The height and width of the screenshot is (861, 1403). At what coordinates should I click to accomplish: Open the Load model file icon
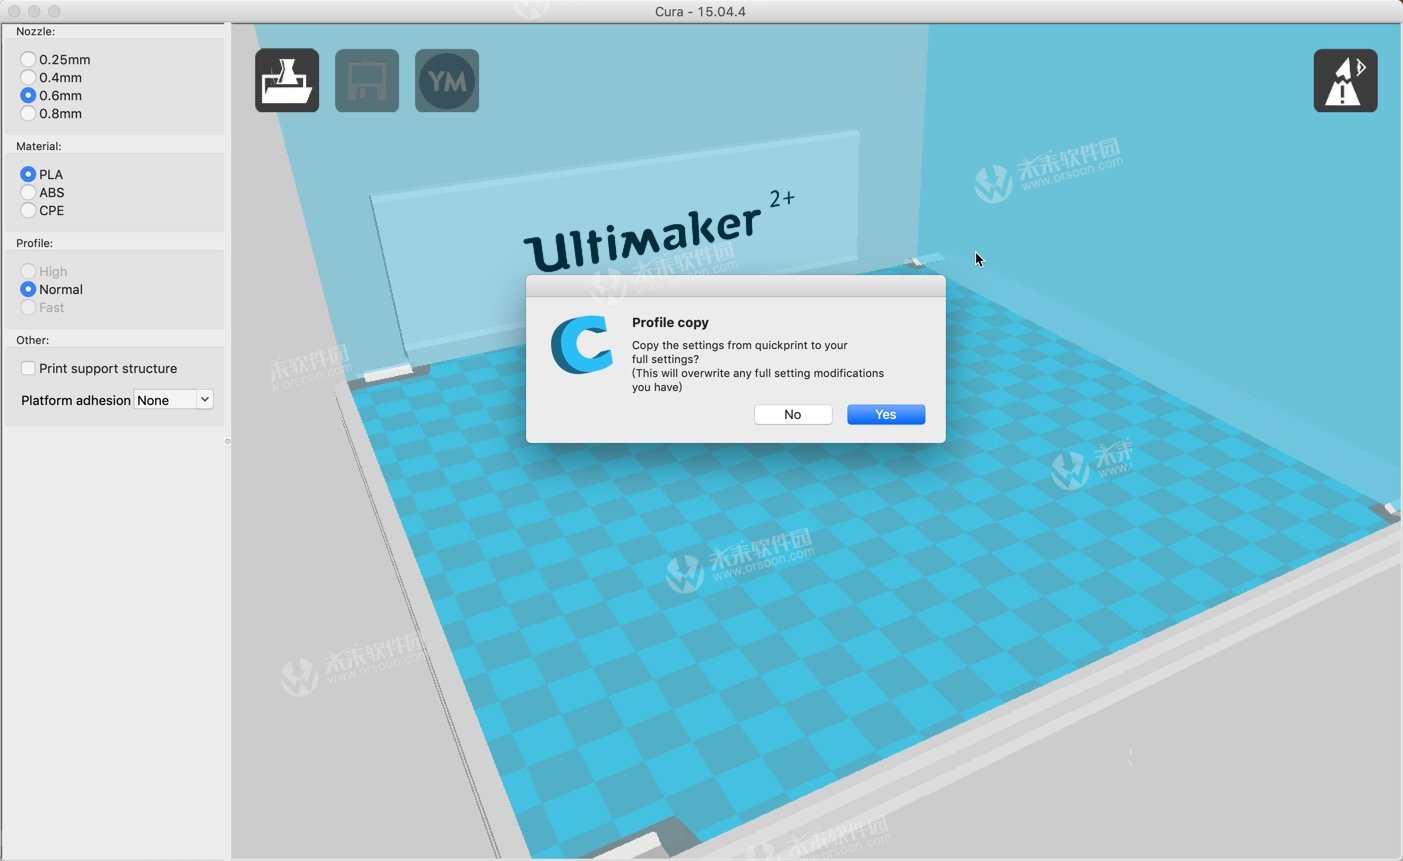[287, 80]
